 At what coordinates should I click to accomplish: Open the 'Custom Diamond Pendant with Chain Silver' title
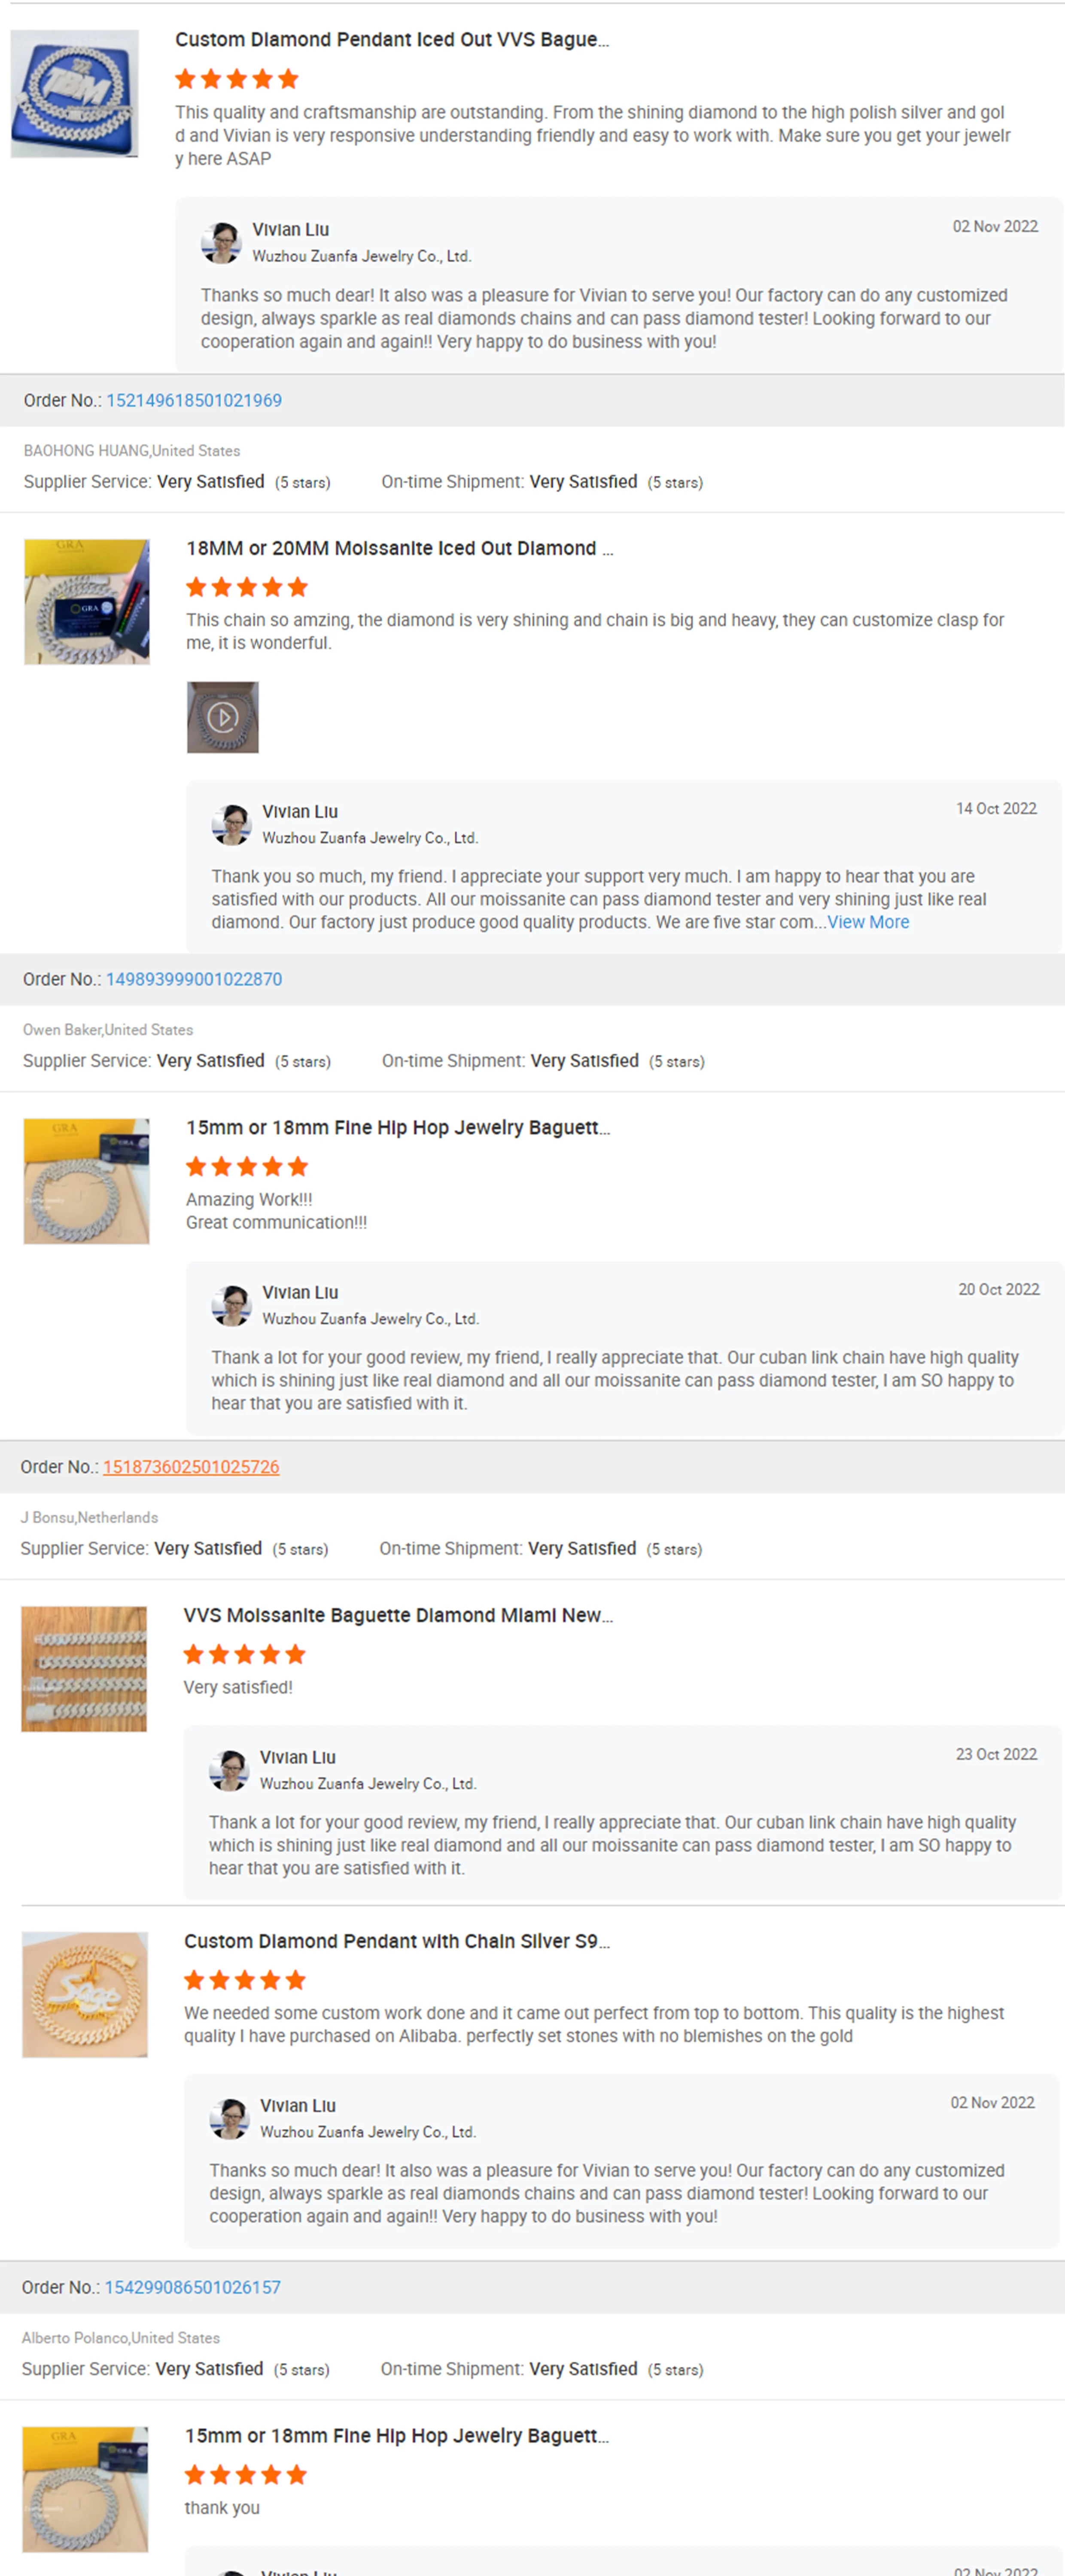tap(397, 1941)
